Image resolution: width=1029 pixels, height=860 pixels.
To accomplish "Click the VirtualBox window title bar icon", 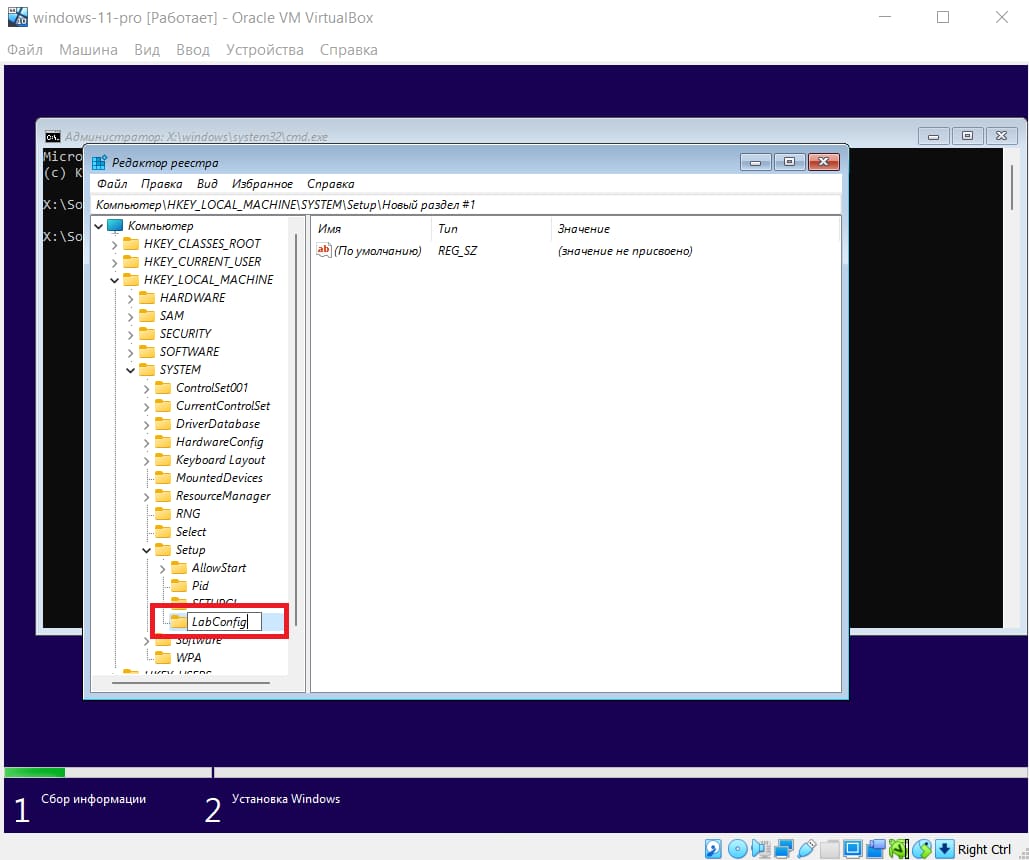I will [18, 17].
